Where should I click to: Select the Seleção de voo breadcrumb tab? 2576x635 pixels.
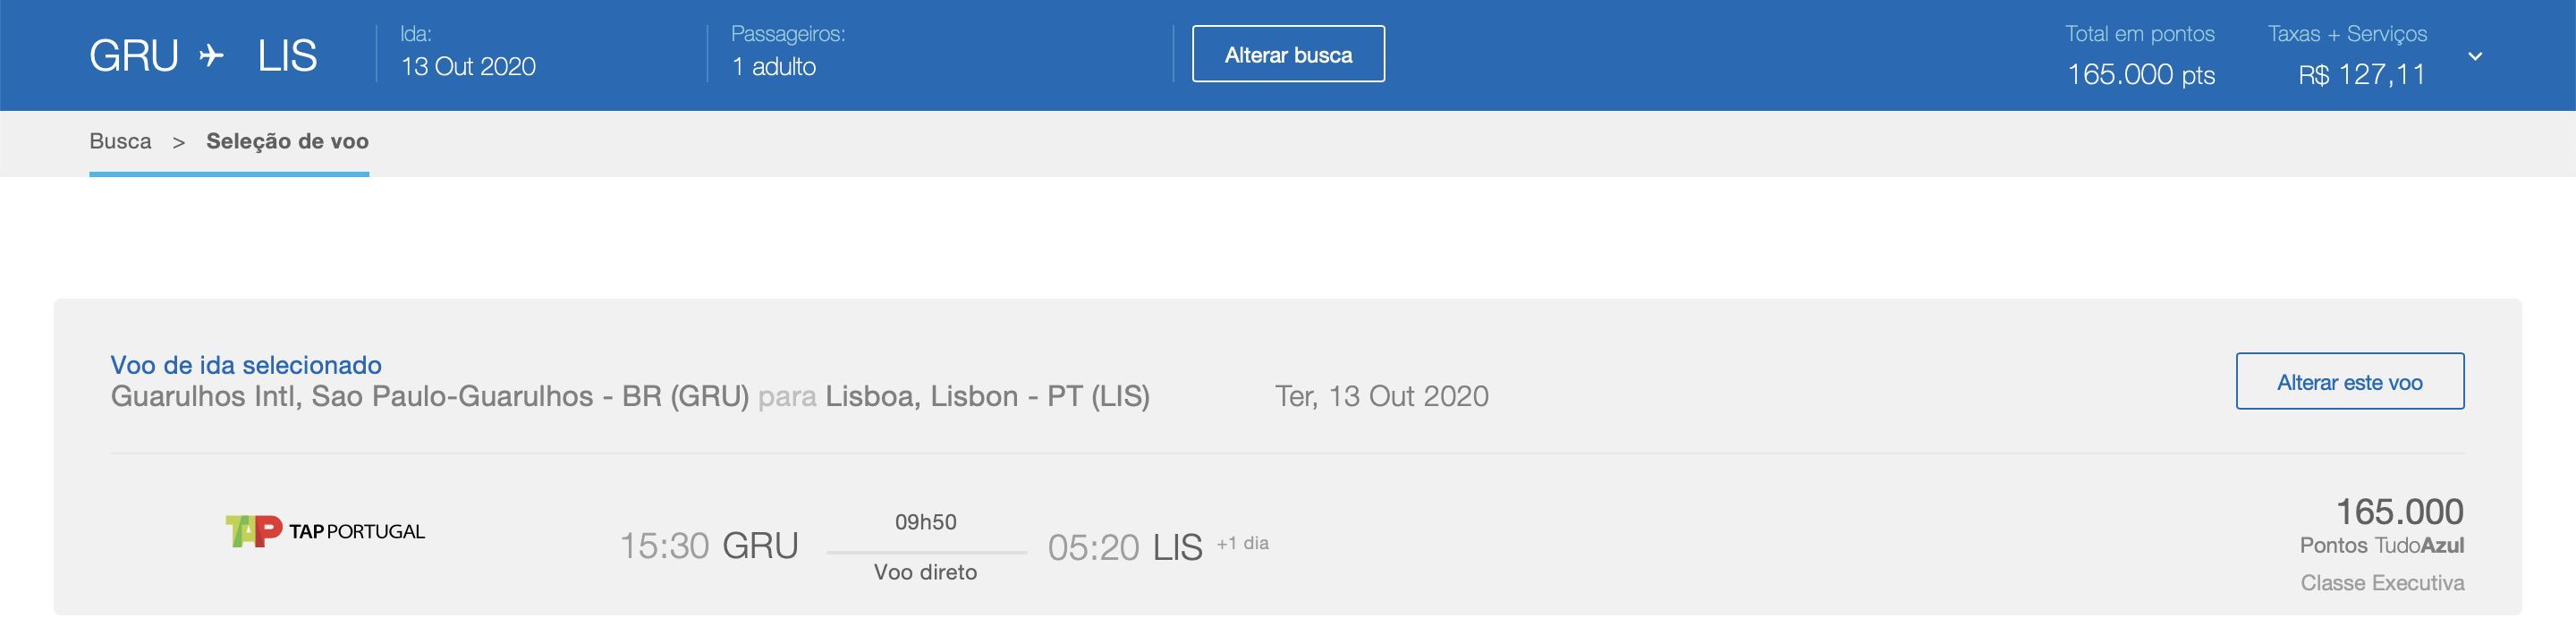click(287, 141)
